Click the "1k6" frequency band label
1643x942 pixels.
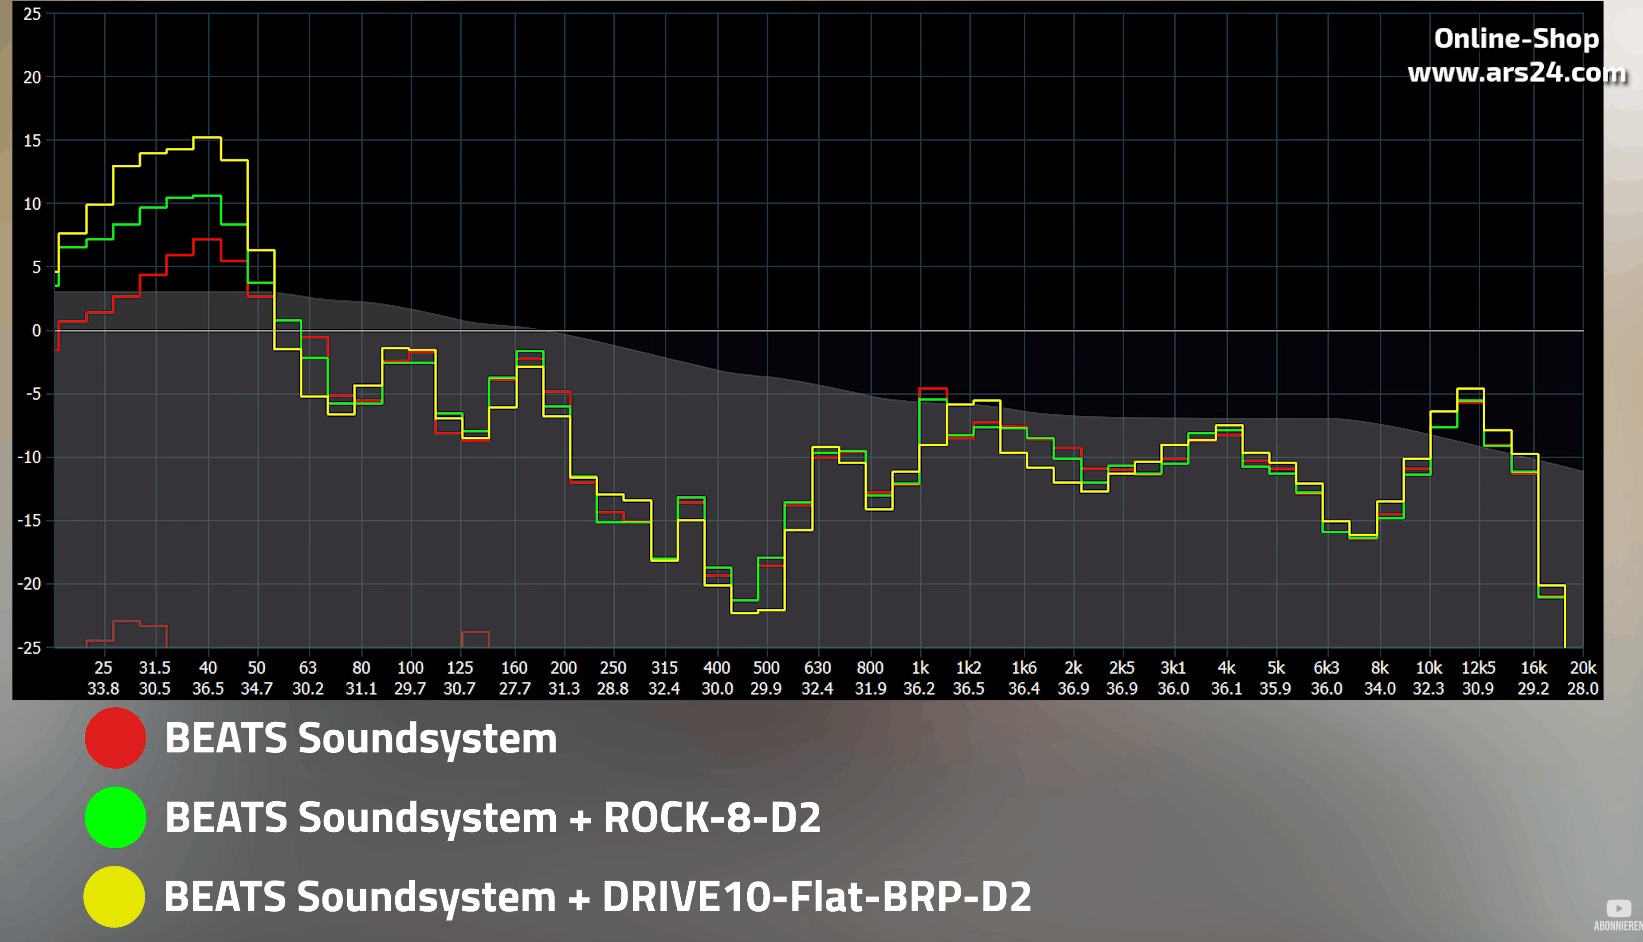click(x=1024, y=667)
